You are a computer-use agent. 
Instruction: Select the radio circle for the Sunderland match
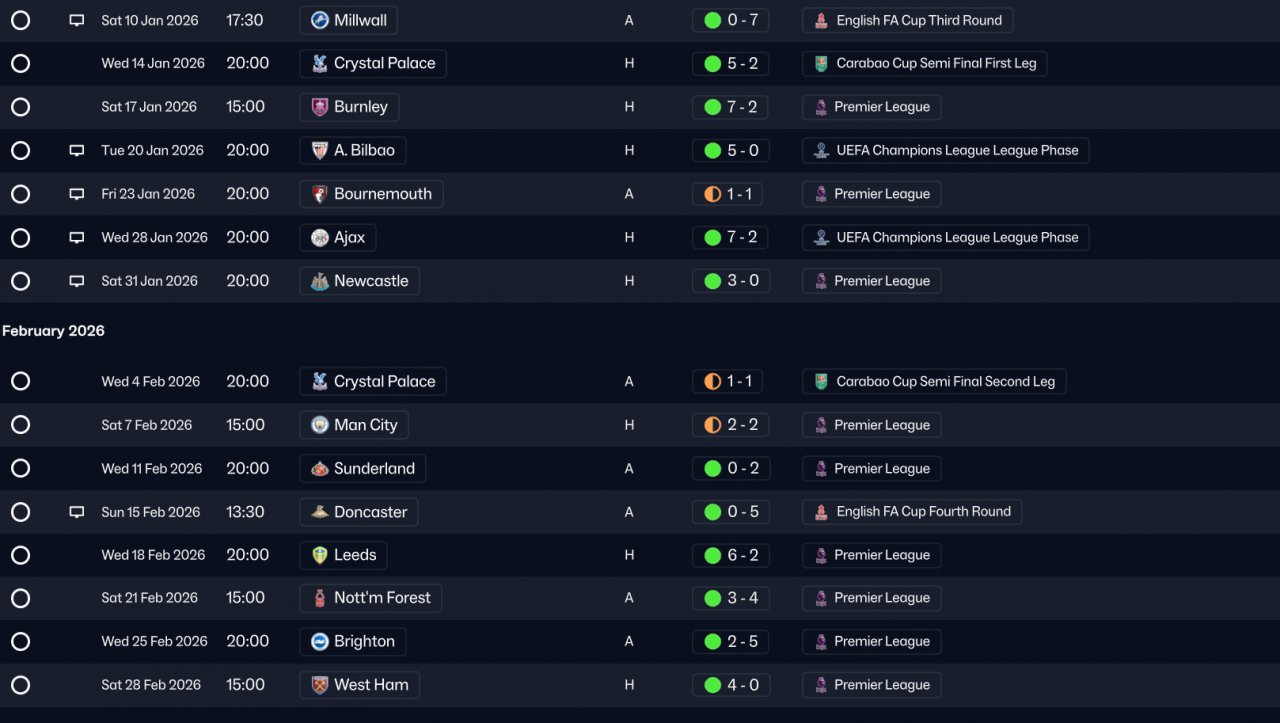pyautogui.click(x=20, y=468)
